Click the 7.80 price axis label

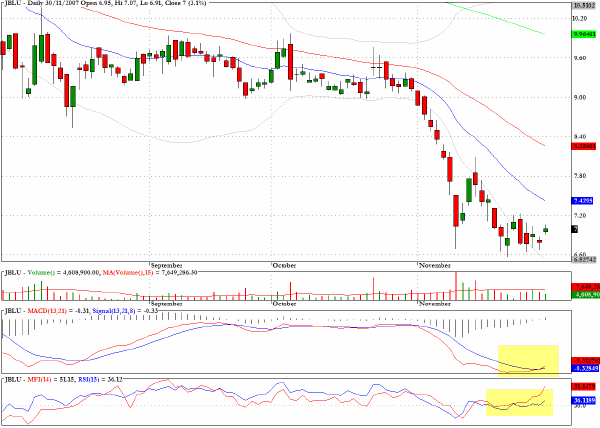click(x=579, y=176)
